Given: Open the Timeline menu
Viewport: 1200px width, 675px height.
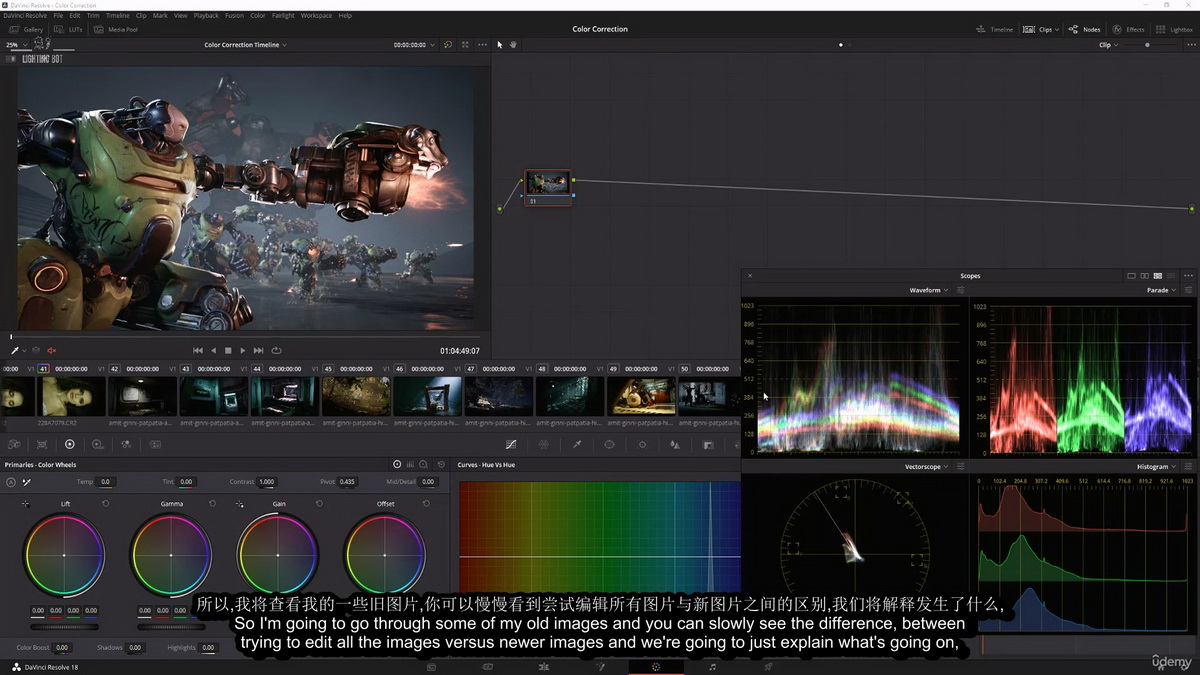Looking at the screenshot, I should point(117,16).
